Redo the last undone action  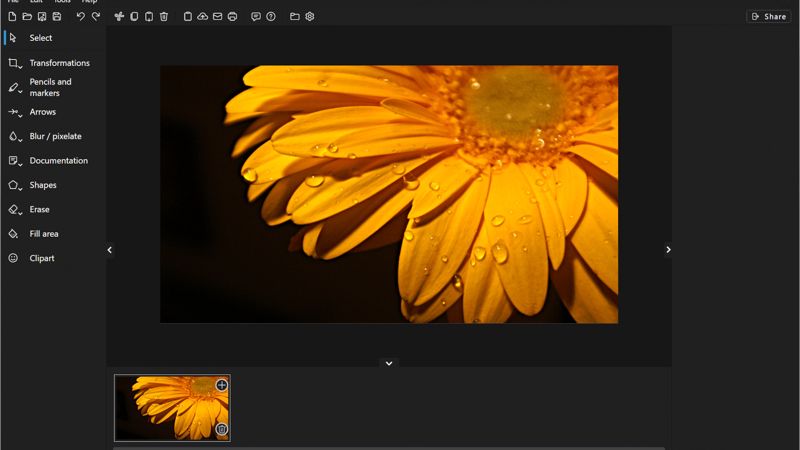95,16
